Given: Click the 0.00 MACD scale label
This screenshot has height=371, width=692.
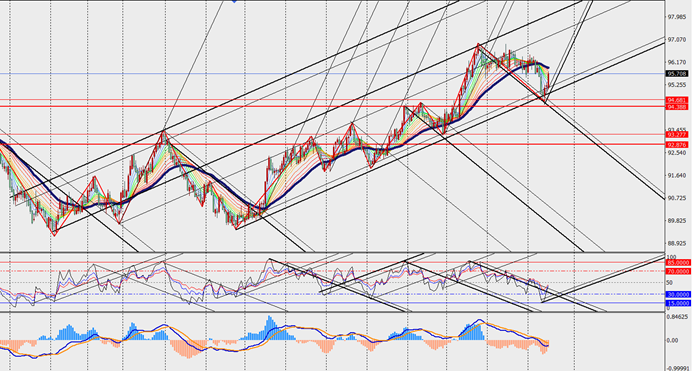Looking at the screenshot, I should click(672, 340).
